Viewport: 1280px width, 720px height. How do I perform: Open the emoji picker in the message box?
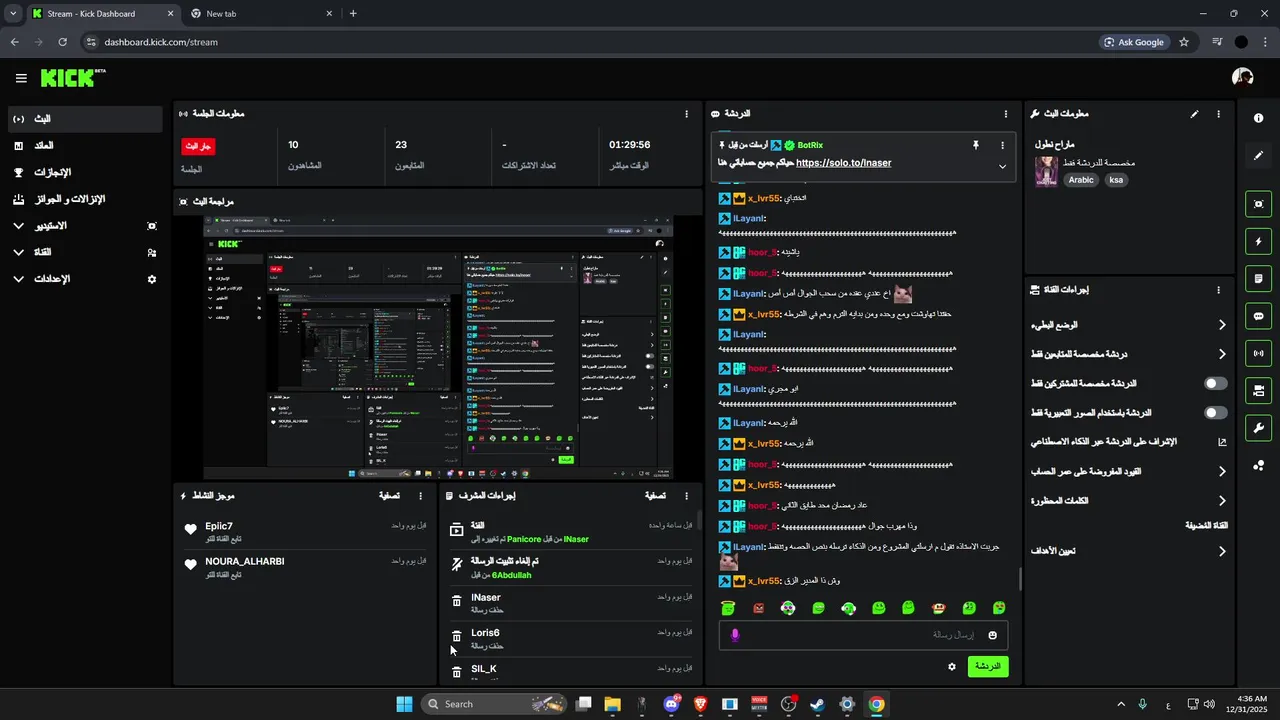tap(993, 635)
